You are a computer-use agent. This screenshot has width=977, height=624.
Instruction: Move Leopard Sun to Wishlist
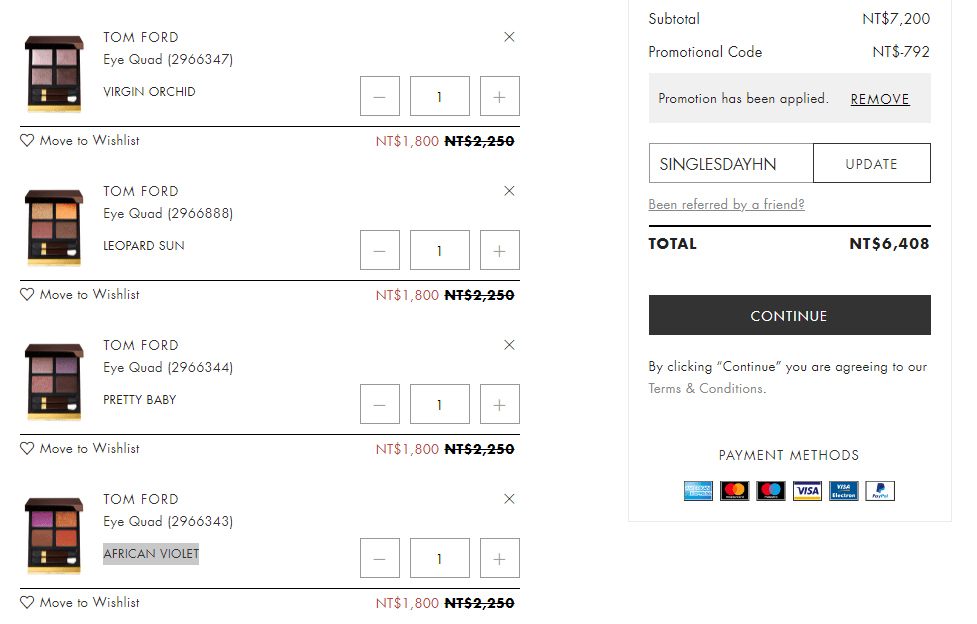(x=80, y=295)
